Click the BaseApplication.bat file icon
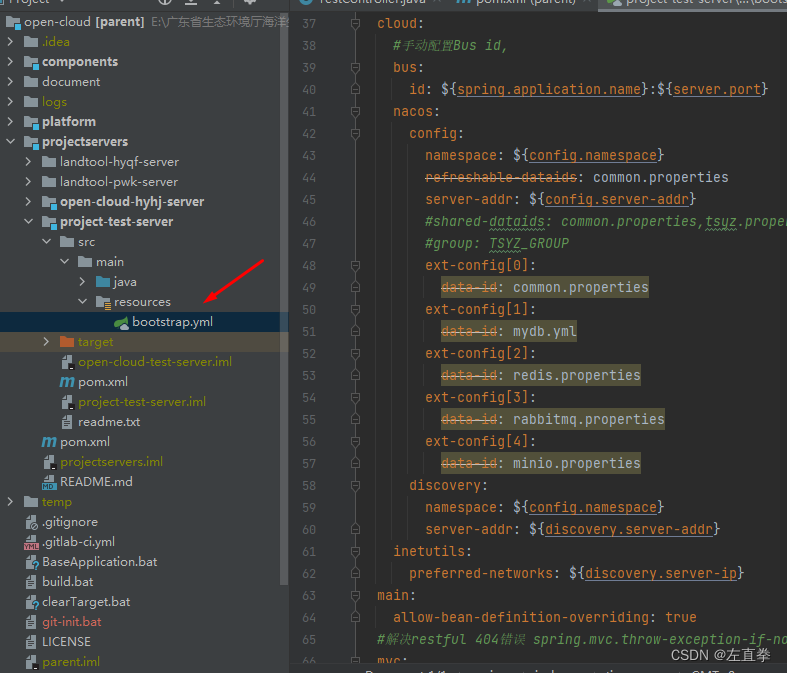787x673 pixels. (x=32, y=563)
